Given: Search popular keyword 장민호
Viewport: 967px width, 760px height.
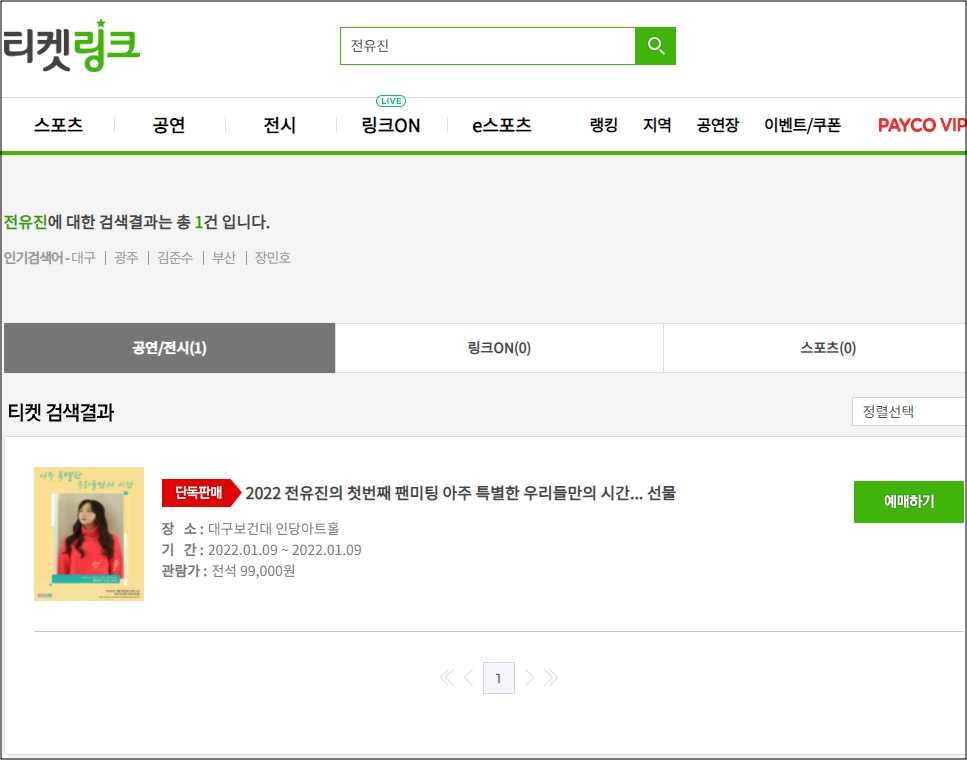Looking at the screenshot, I should [x=273, y=257].
